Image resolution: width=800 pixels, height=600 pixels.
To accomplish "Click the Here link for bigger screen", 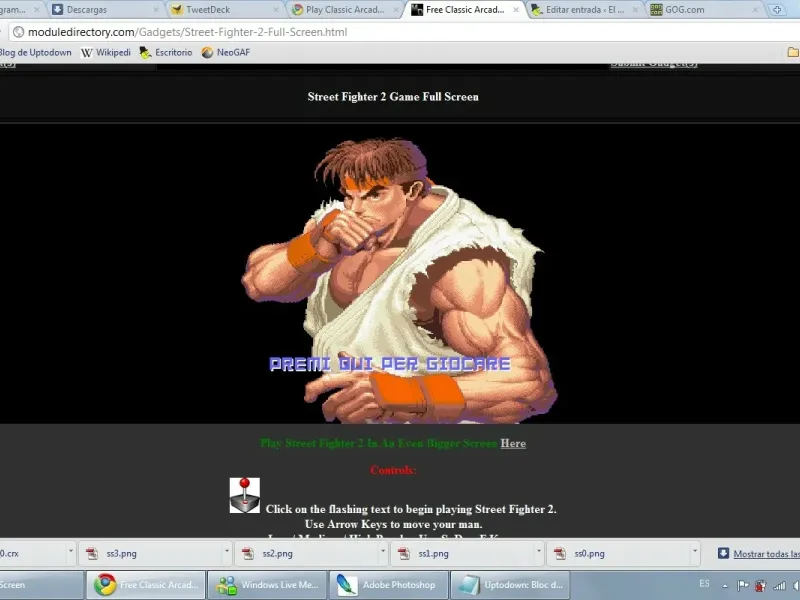I will click(513, 443).
